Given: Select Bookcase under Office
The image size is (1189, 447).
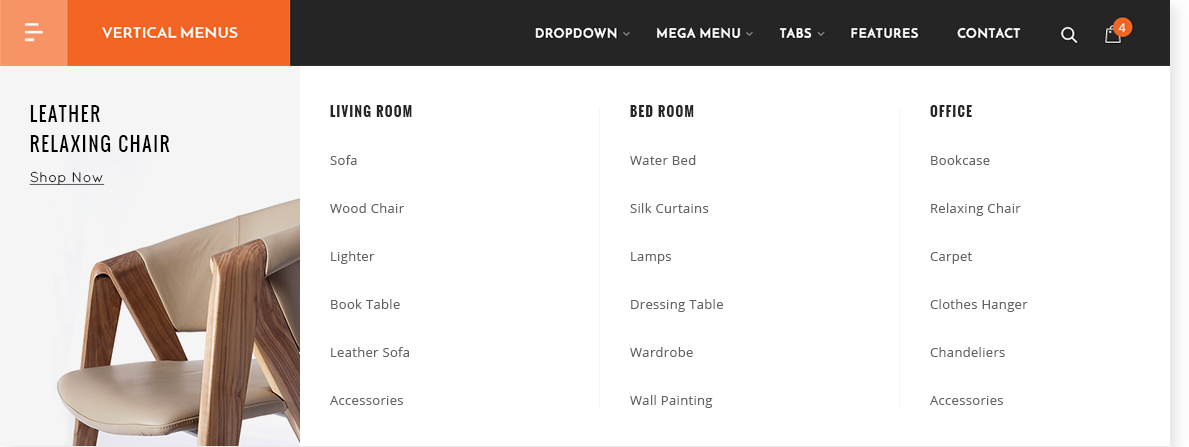Looking at the screenshot, I should [x=960, y=160].
